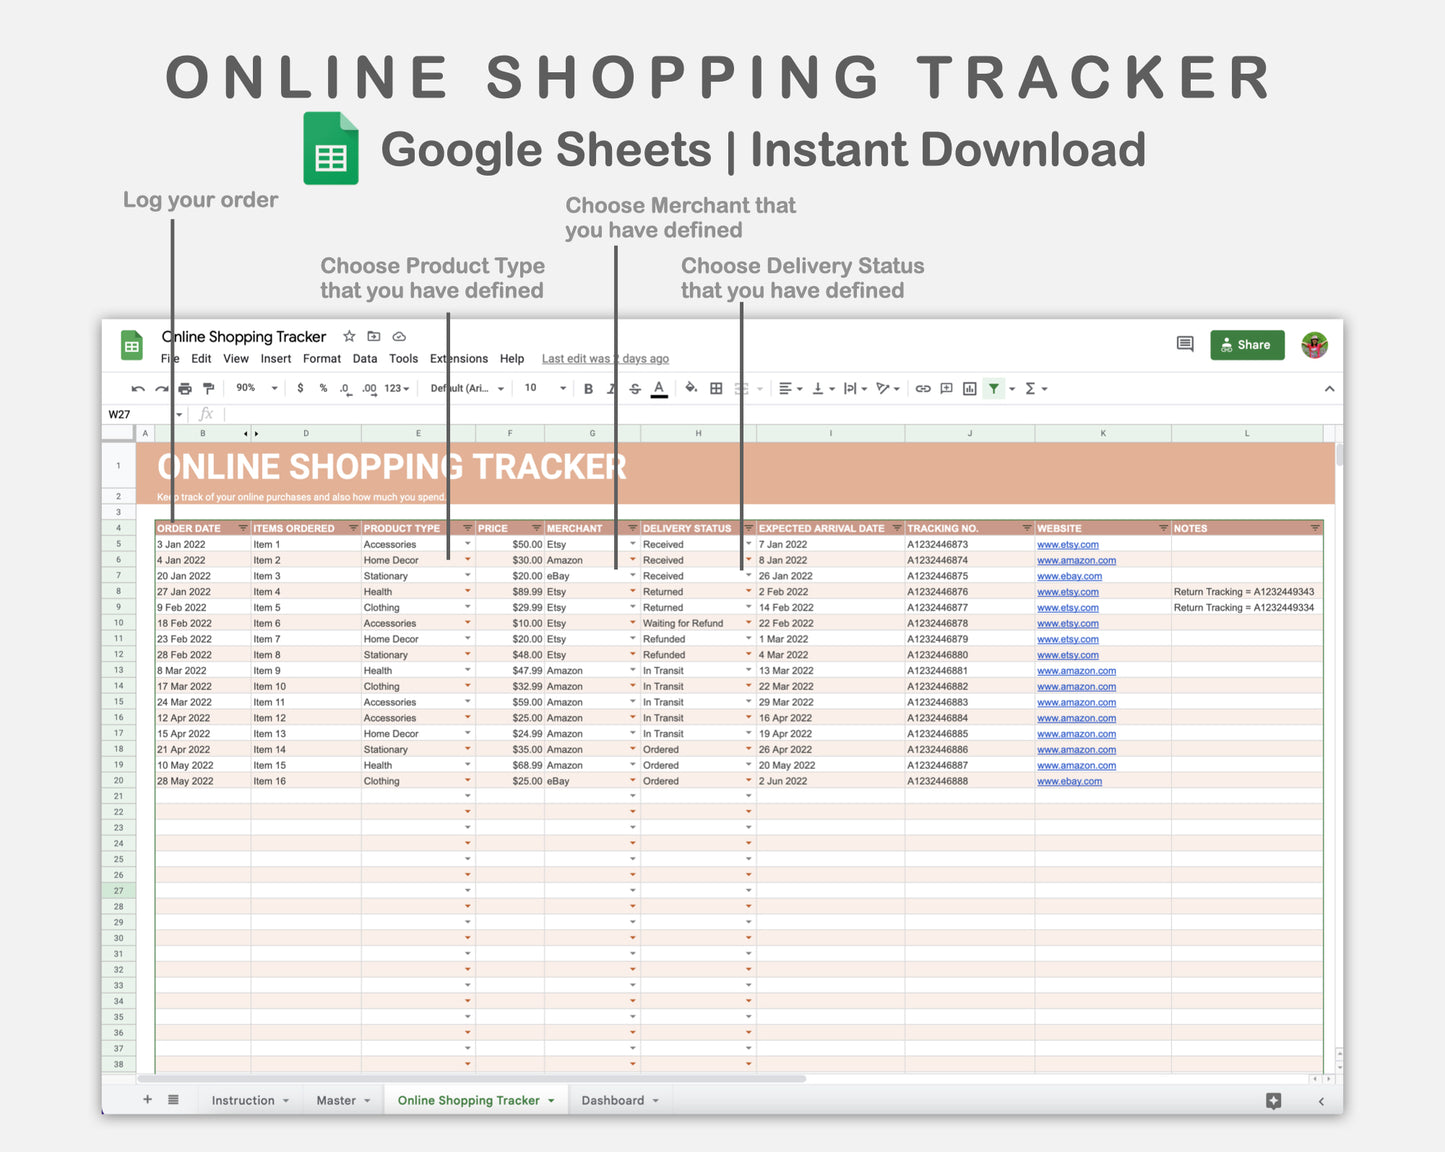Open the Functions (Σ) menu
Viewport: 1445px width, 1152px height.
click(1030, 388)
